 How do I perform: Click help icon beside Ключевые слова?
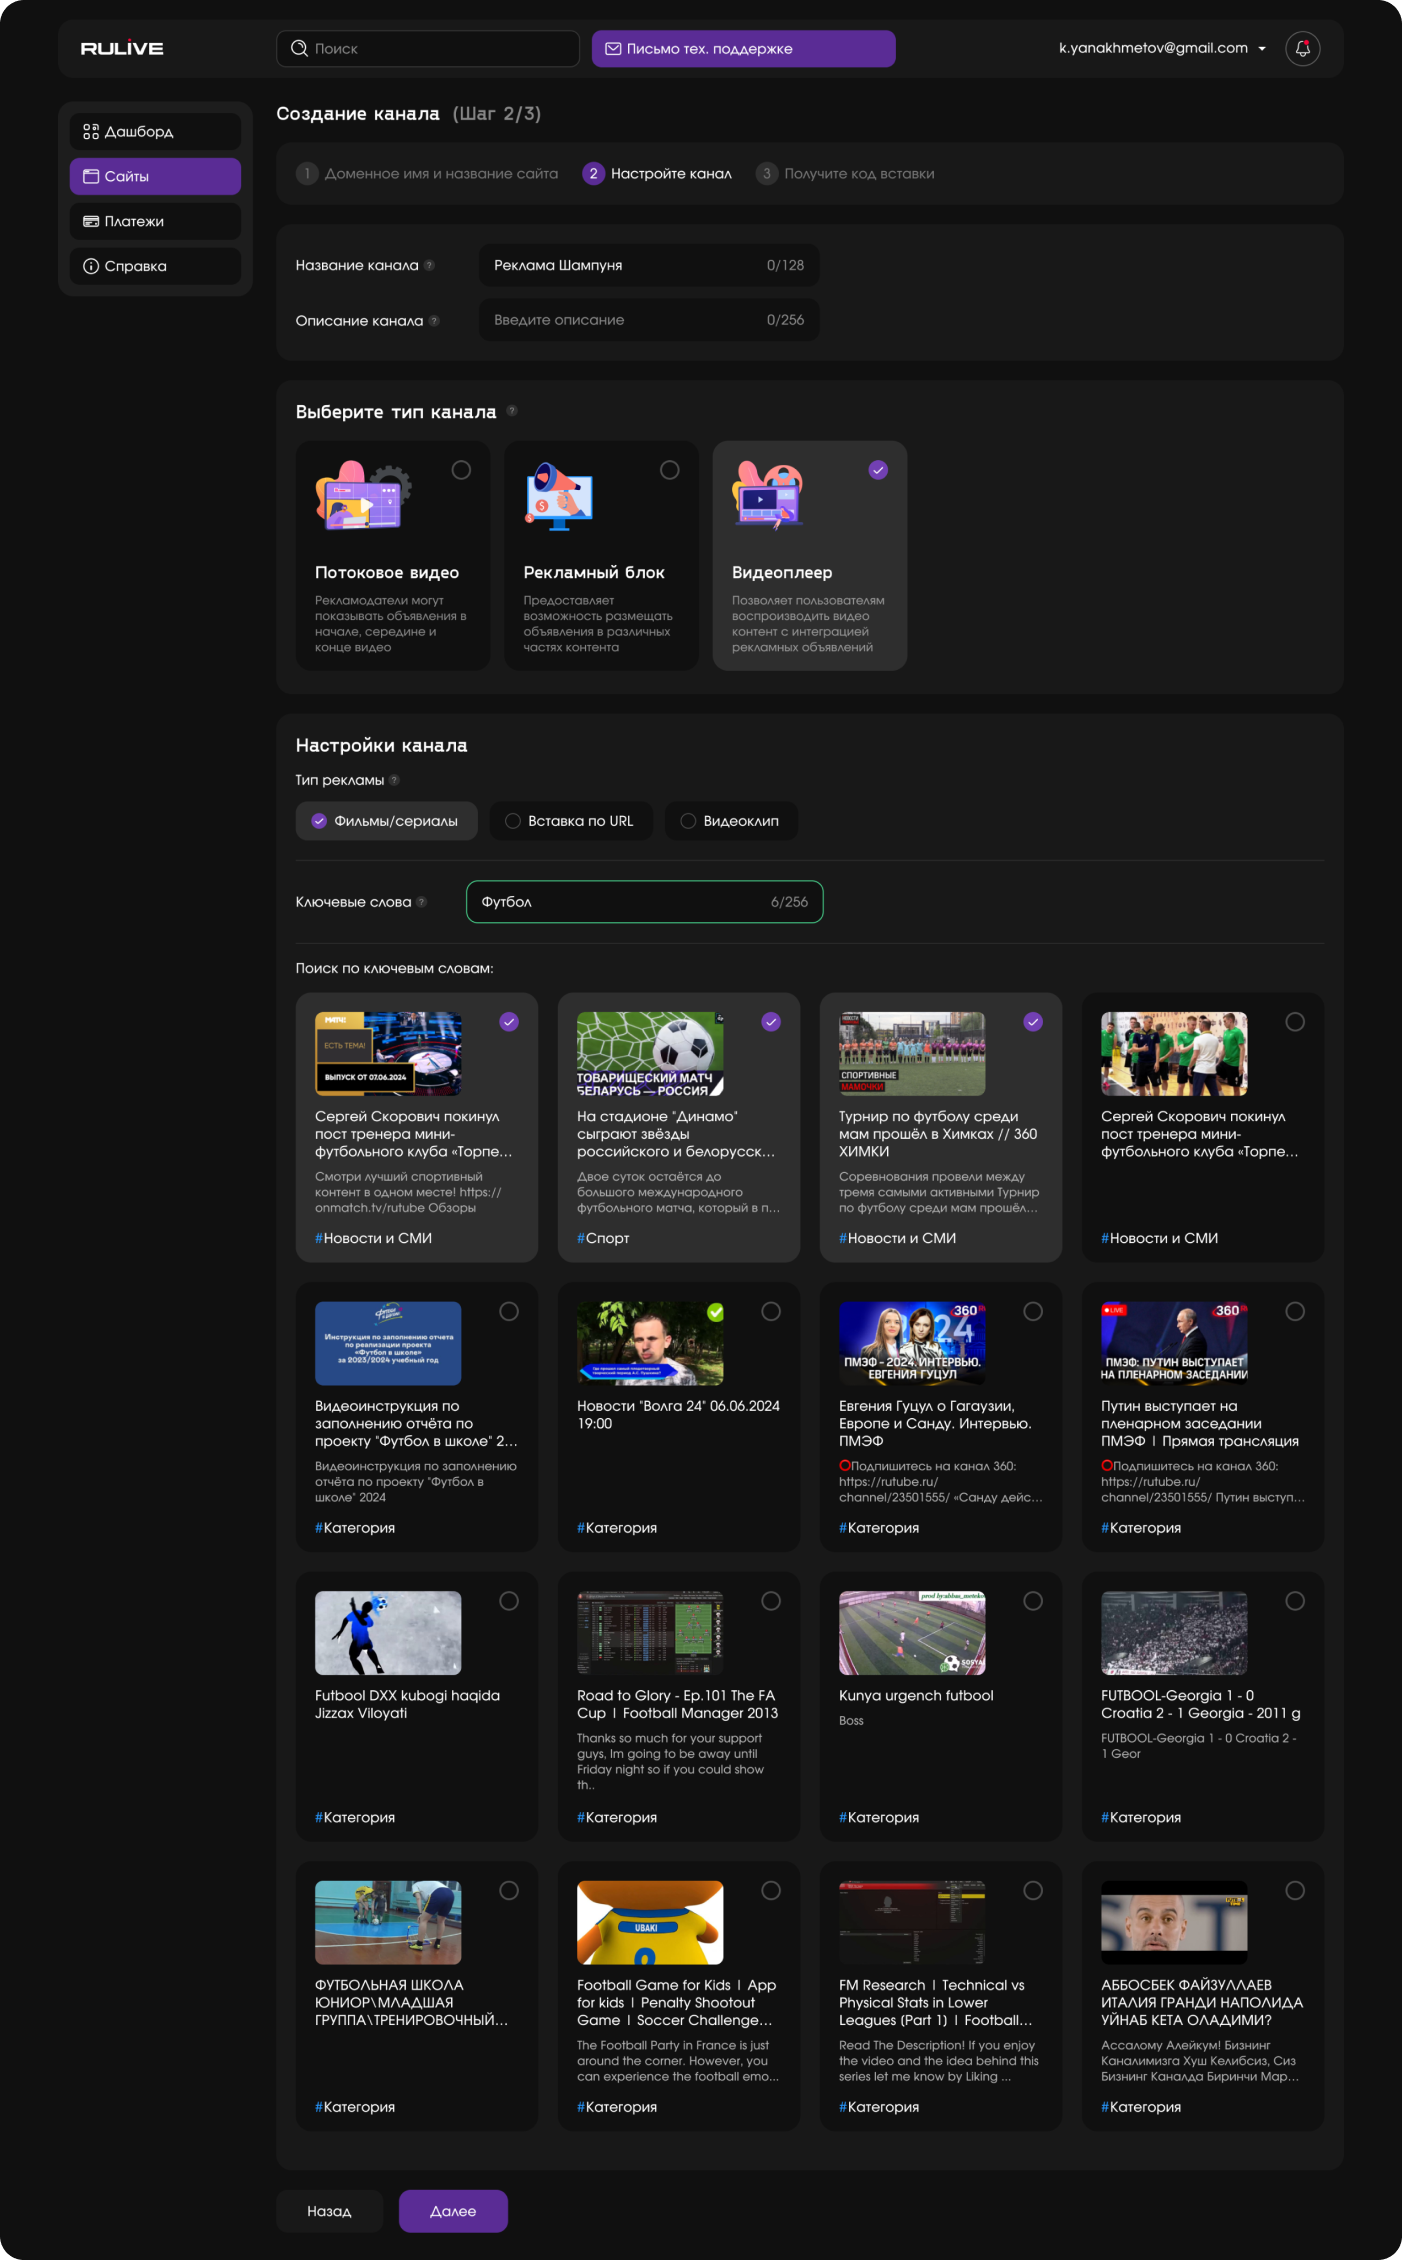point(422,902)
